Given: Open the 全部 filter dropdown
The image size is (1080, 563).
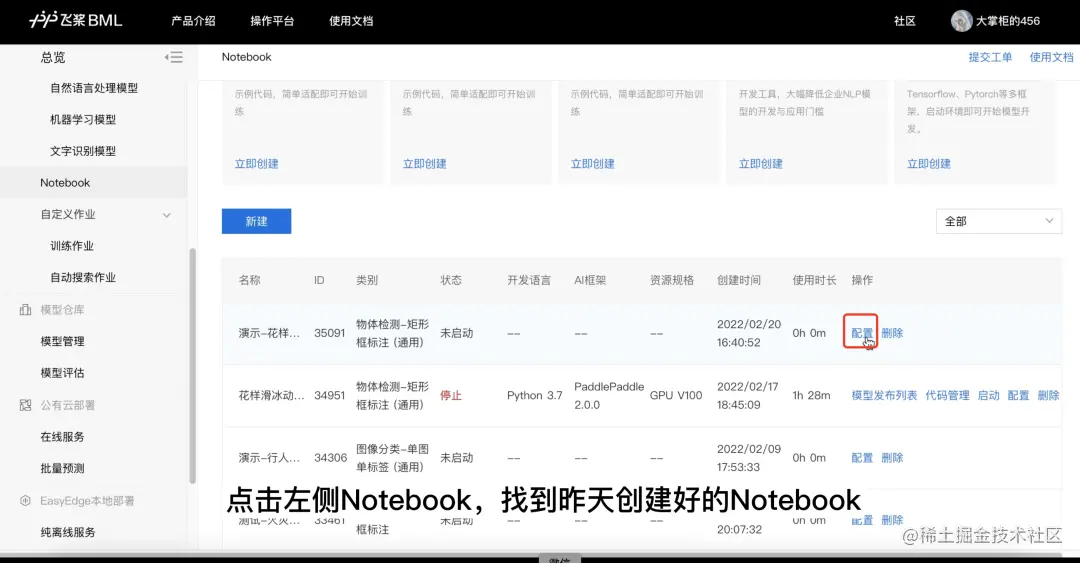Looking at the screenshot, I should 999,221.
